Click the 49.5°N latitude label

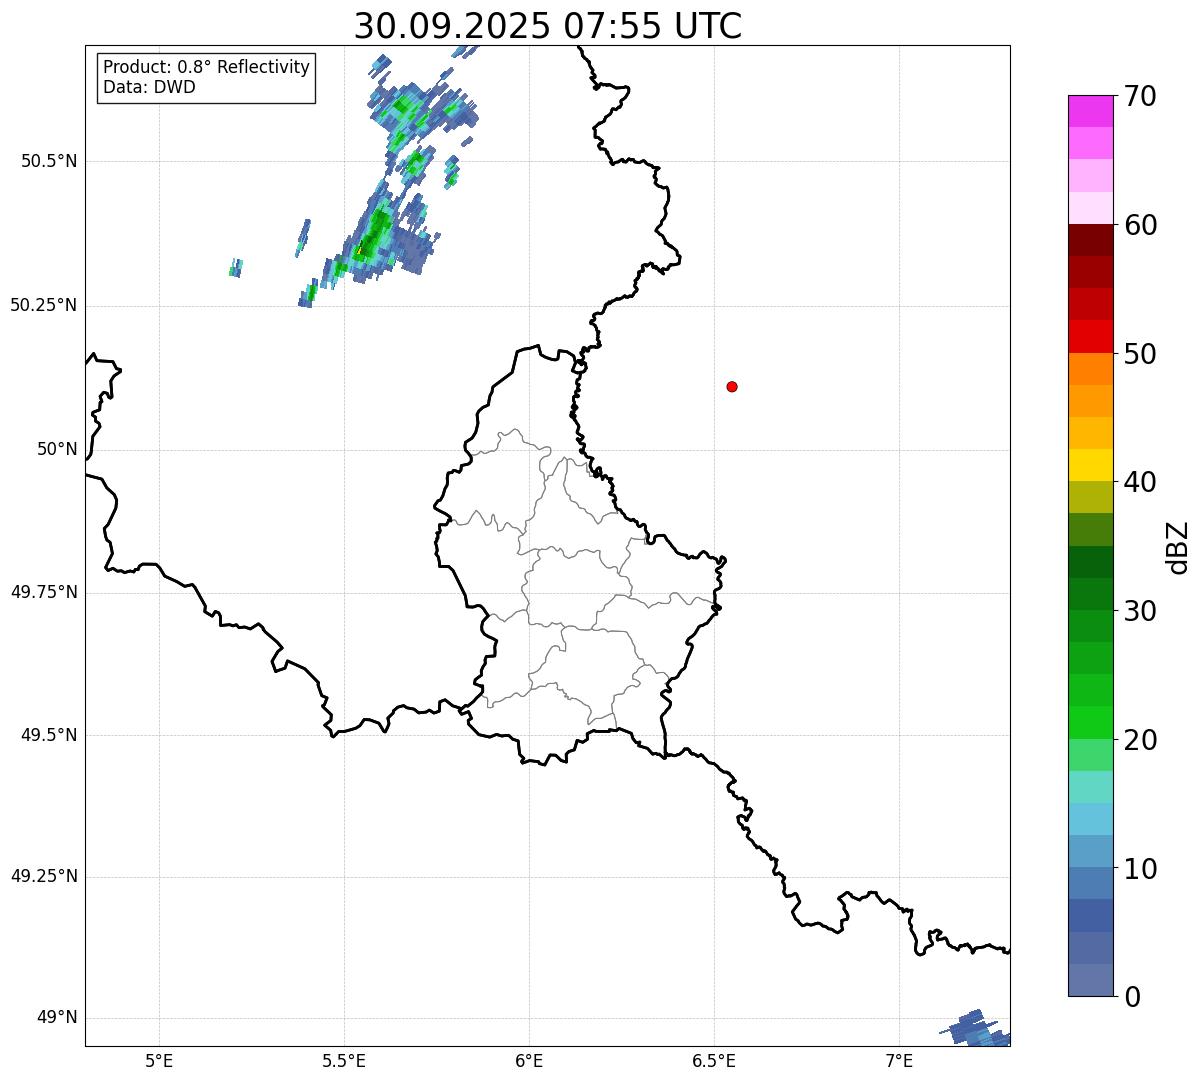[49, 735]
